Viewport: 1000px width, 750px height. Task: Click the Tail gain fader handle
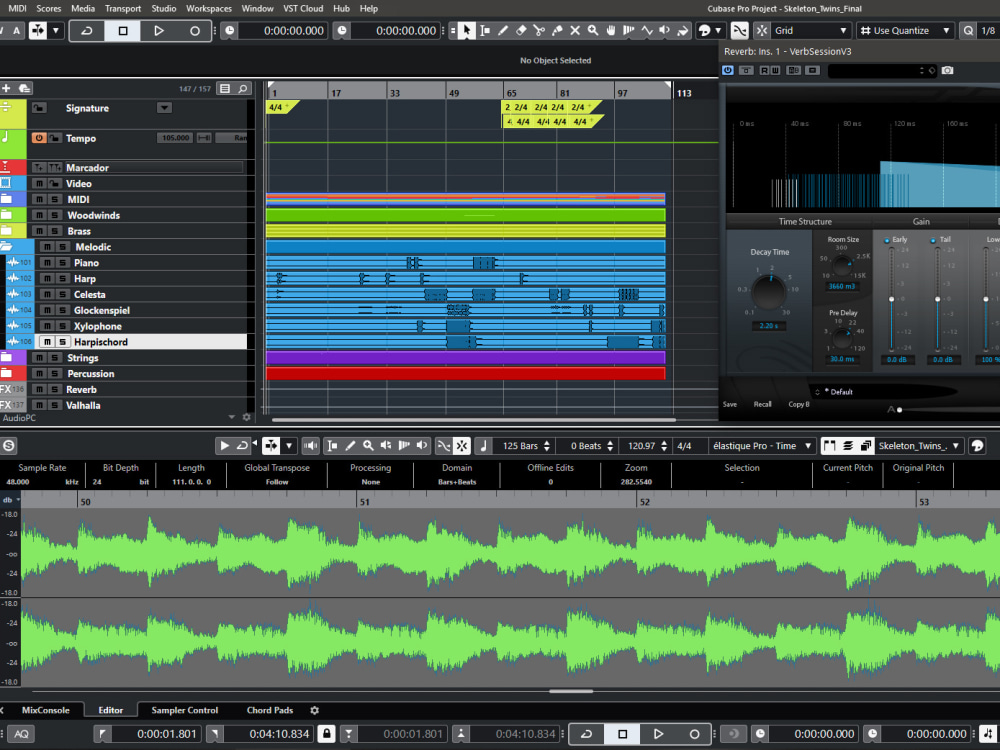click(x=938, y=299)
